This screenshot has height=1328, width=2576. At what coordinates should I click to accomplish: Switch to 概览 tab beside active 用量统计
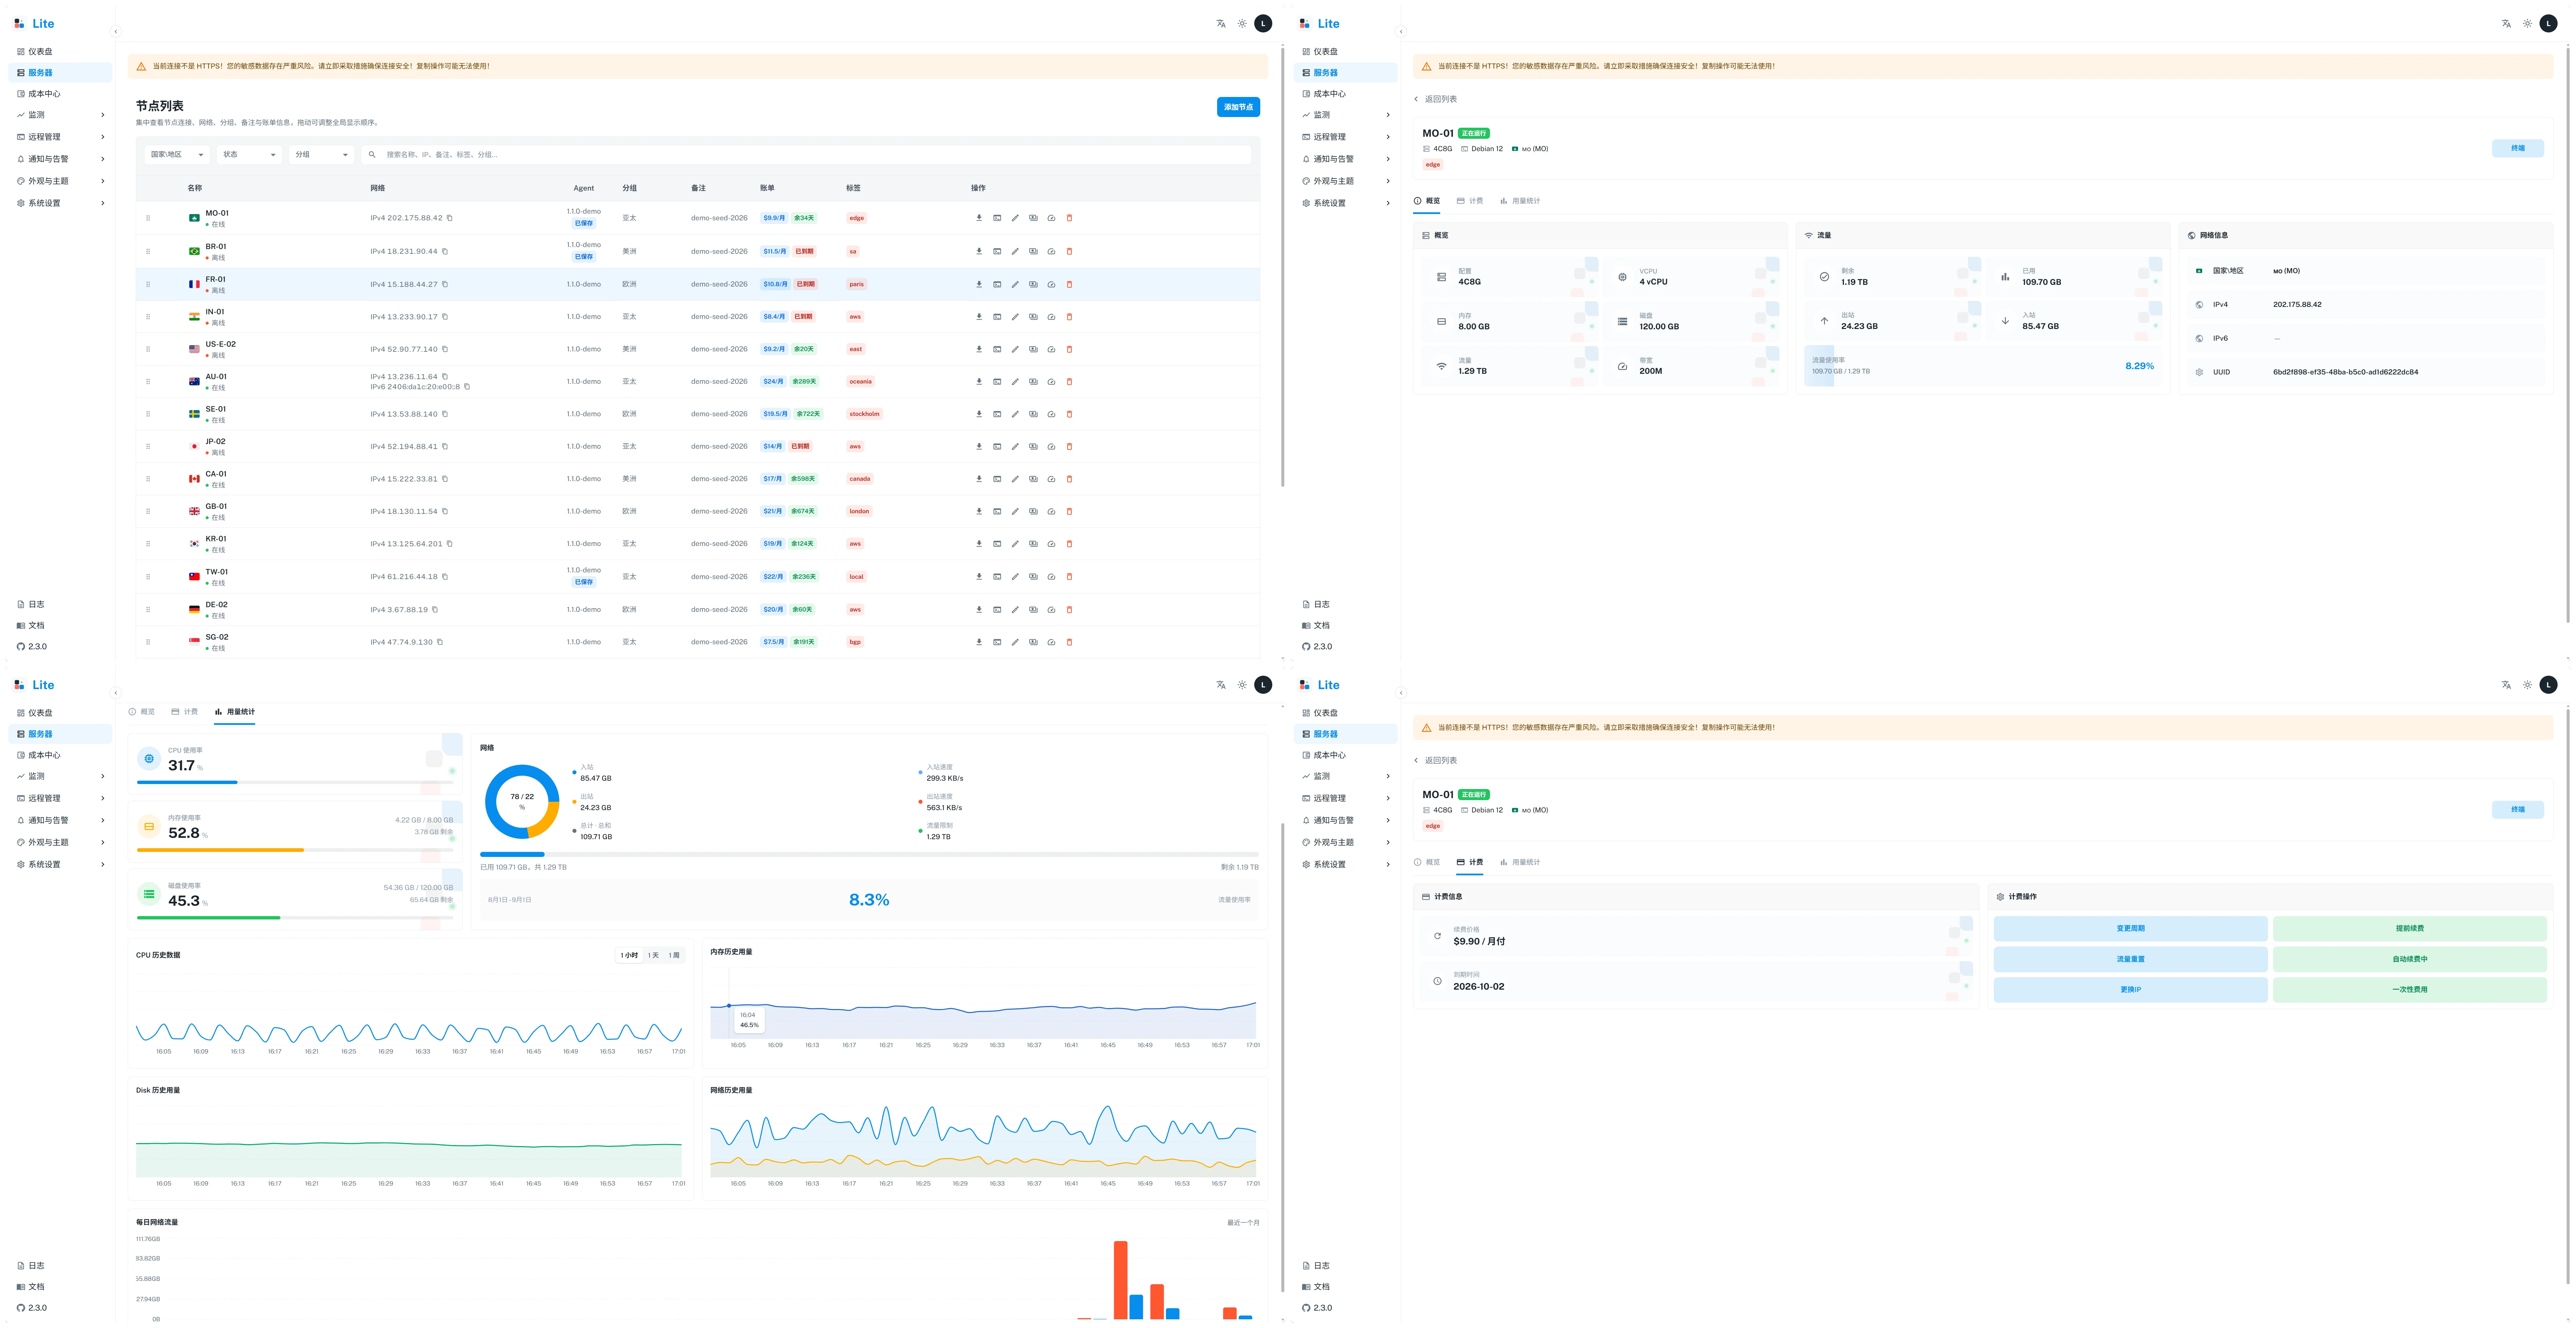[142, 712]
